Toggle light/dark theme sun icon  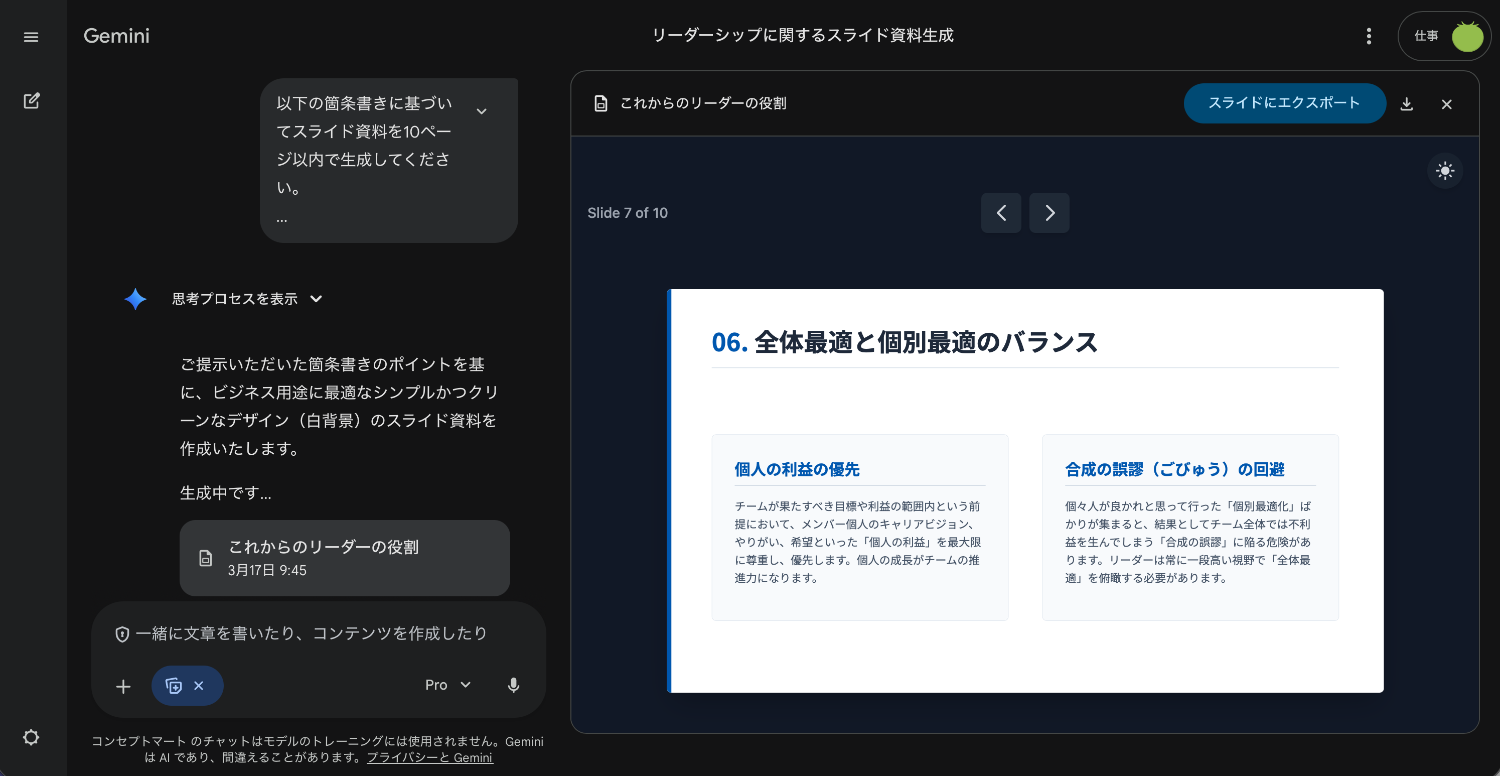point(1444,171)
